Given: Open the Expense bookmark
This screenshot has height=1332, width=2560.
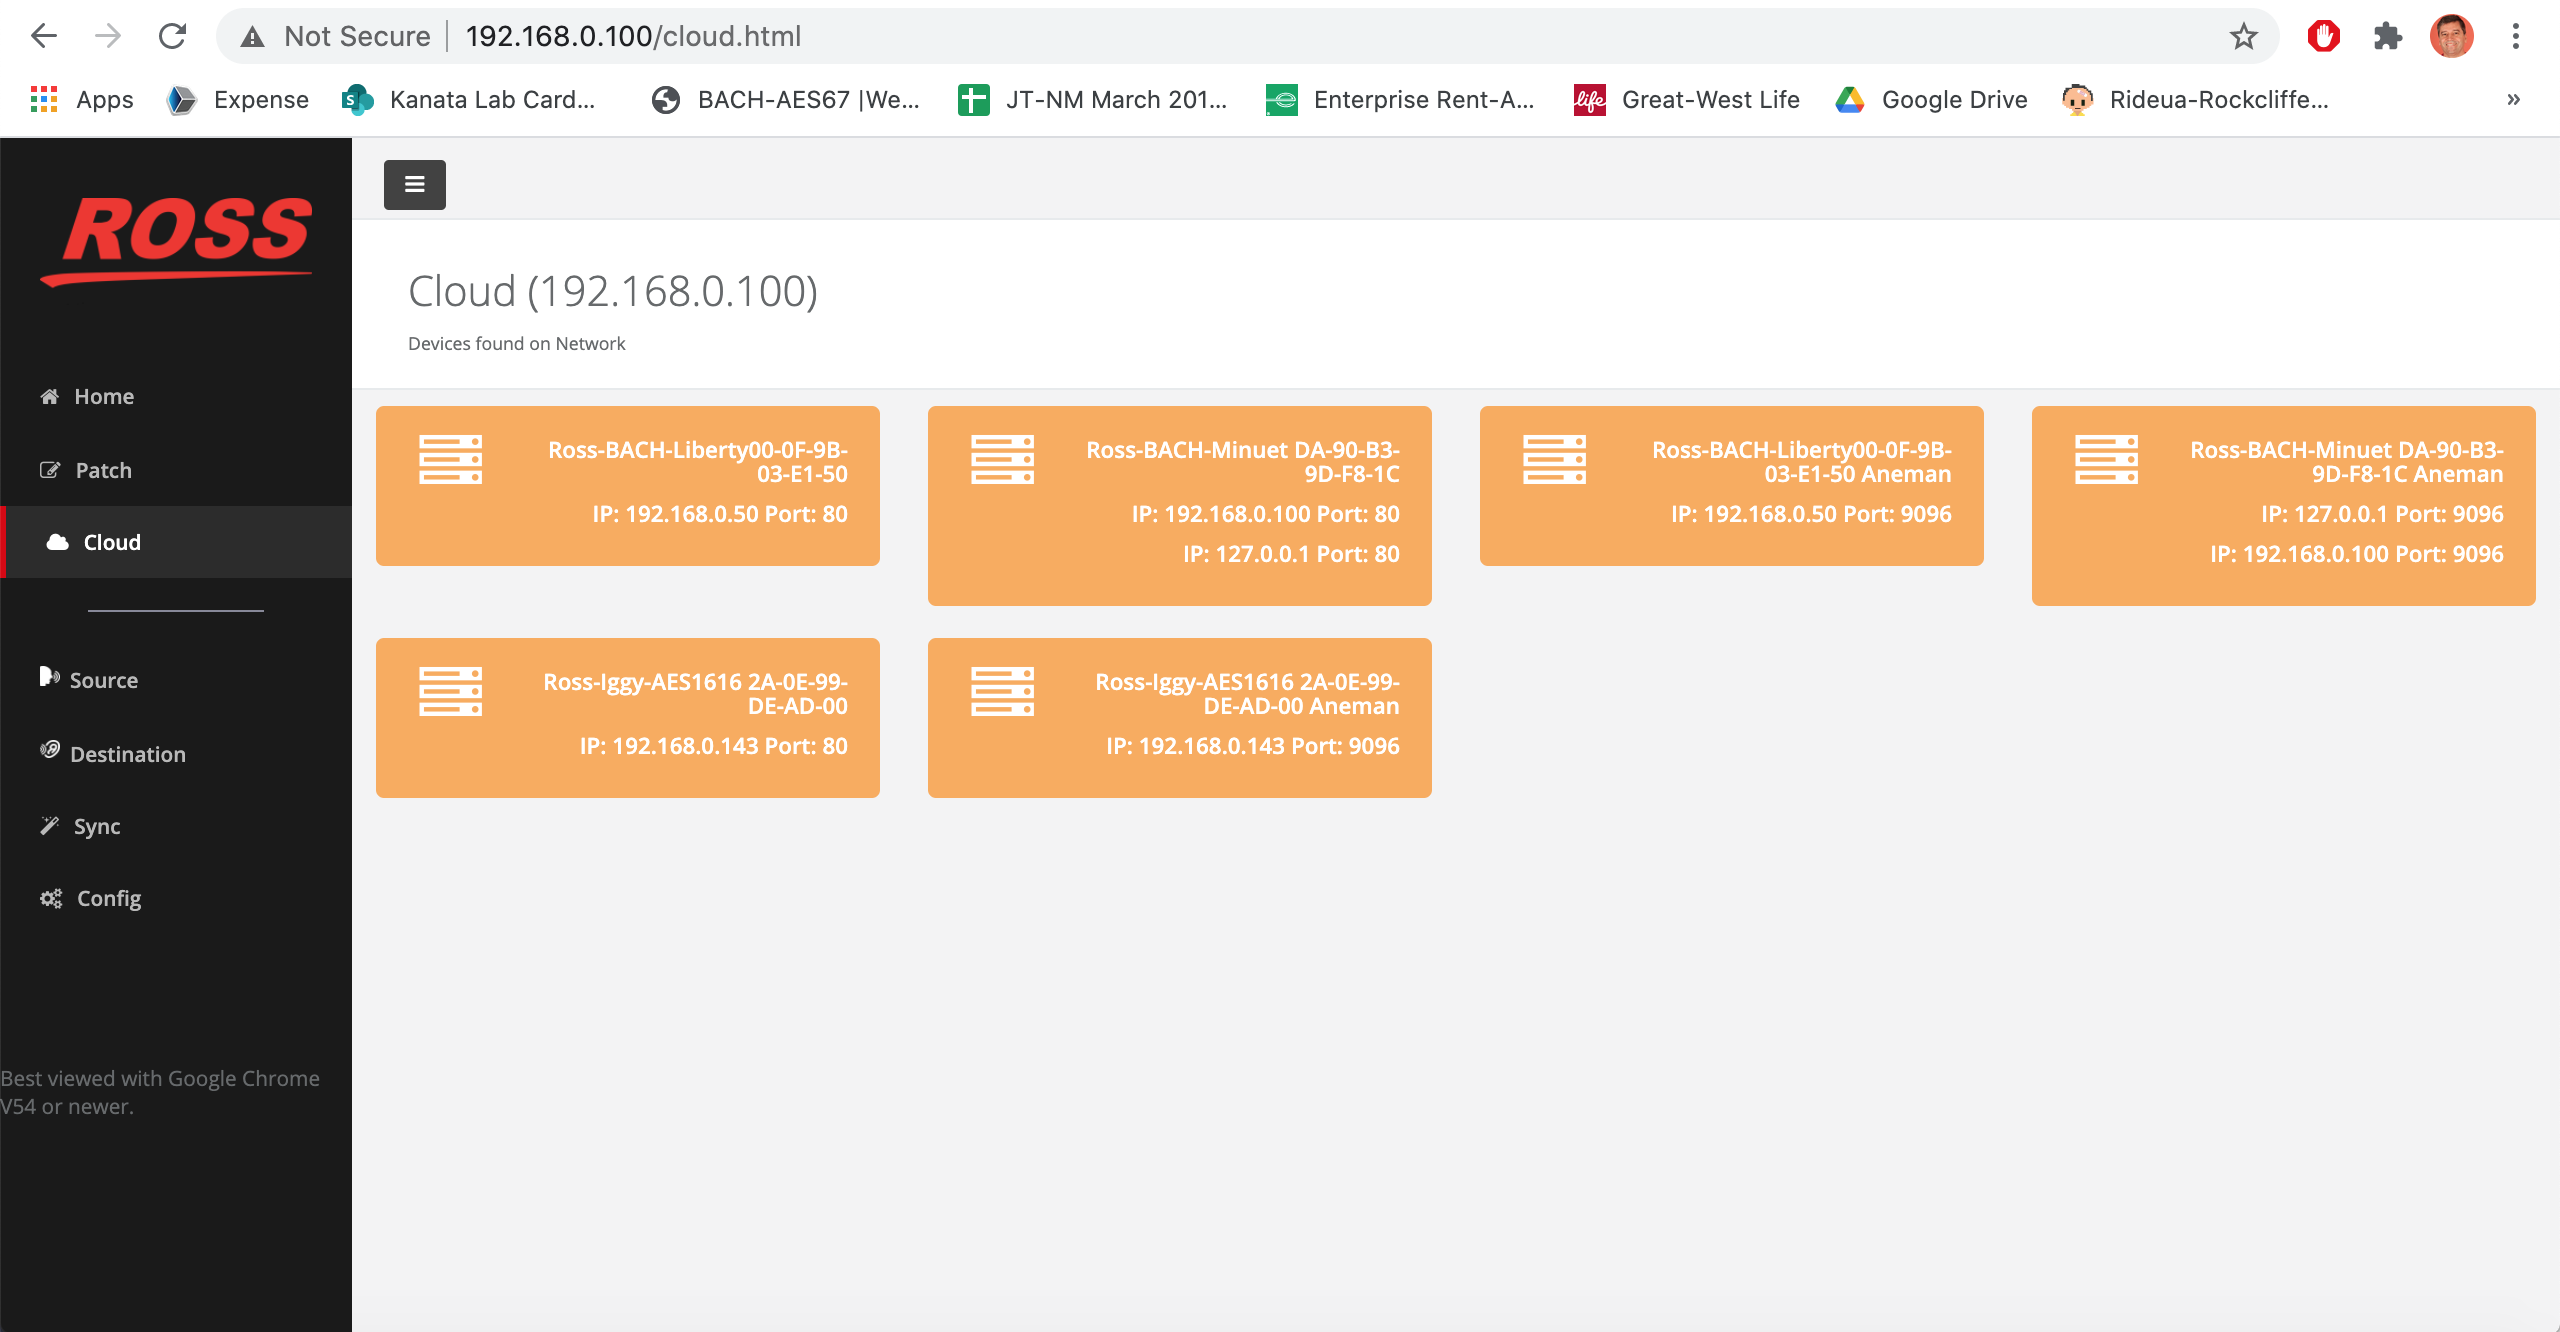Looking at the screenshot, I should click(x=238, y=99).
